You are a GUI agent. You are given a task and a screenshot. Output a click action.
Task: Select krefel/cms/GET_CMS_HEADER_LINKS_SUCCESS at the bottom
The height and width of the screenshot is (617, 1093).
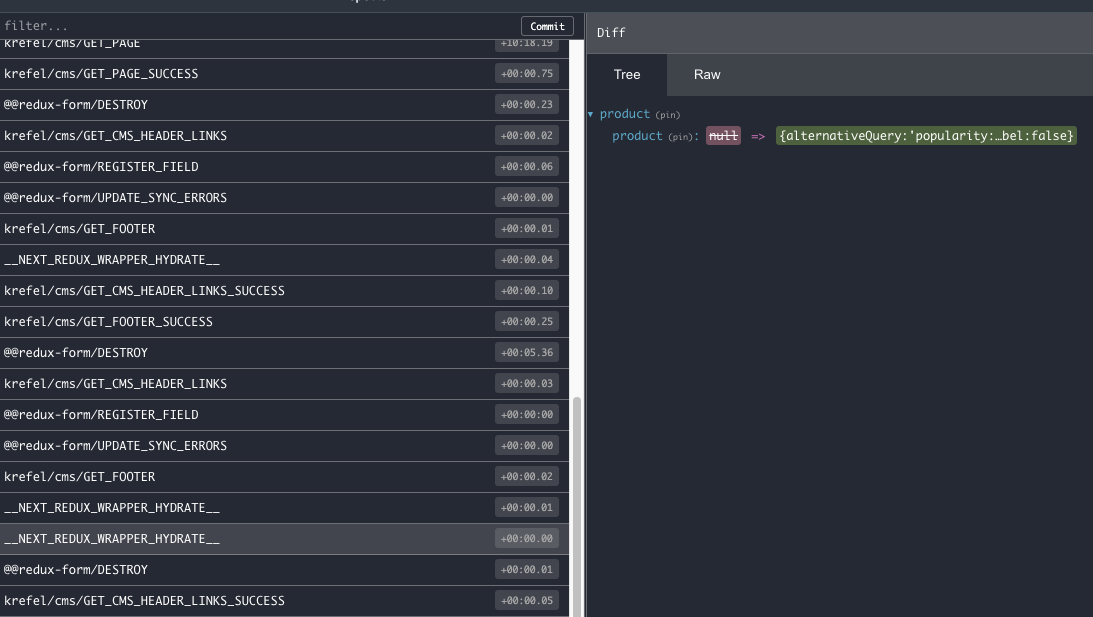[284, 601]
